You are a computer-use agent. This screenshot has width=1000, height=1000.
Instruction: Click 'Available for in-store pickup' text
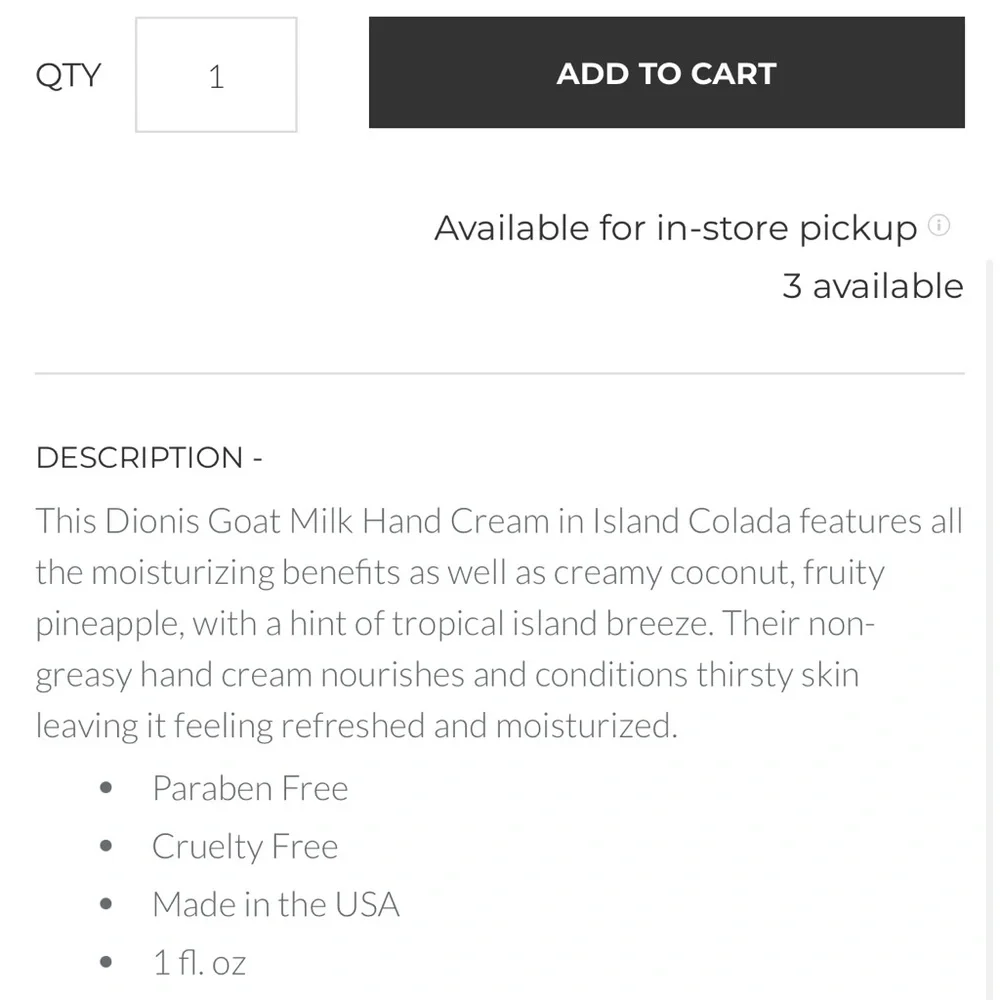pyautogui.click(x=674, y=227)
